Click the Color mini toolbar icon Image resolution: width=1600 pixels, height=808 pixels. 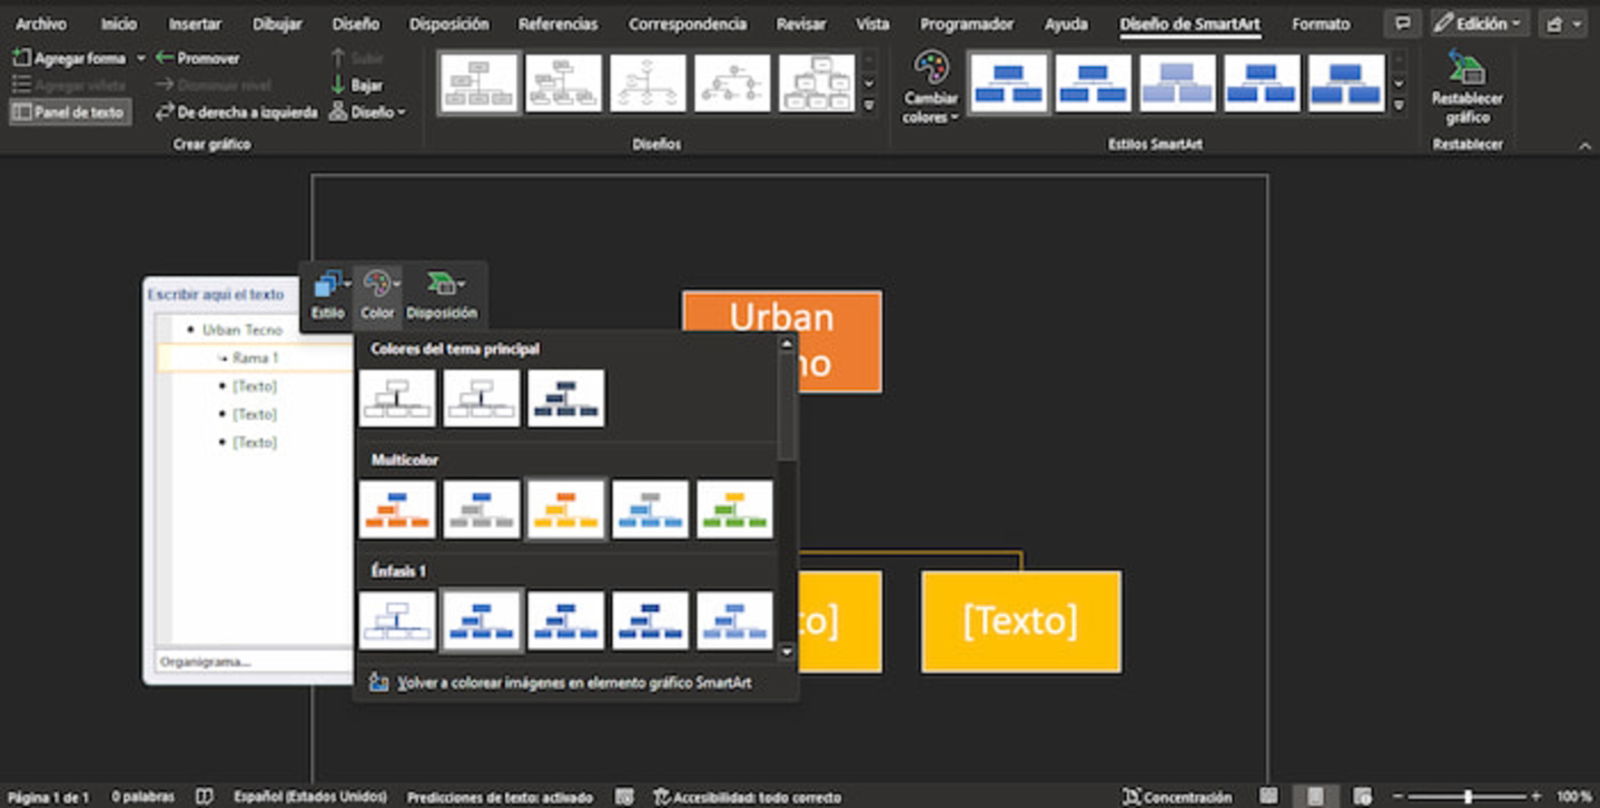377,295
